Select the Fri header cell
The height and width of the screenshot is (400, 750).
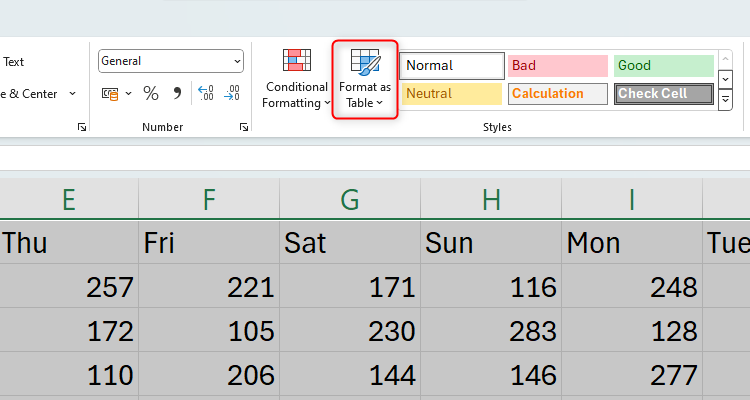click(209, 242)
